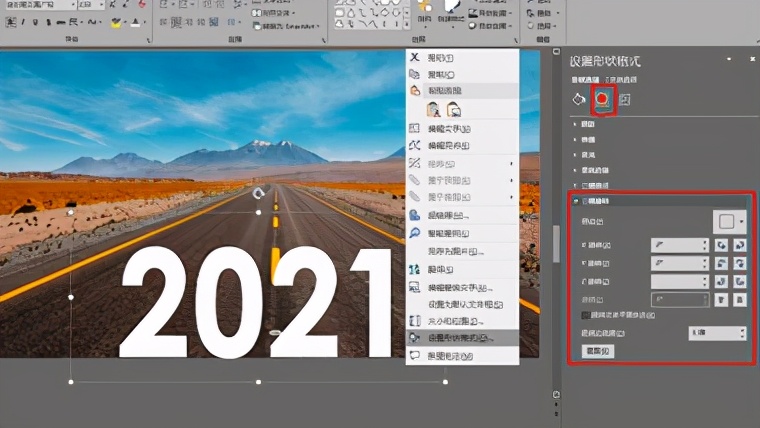Choose Edit Alt Text in the context menu

pyautogui.click(x=462, y=287)
